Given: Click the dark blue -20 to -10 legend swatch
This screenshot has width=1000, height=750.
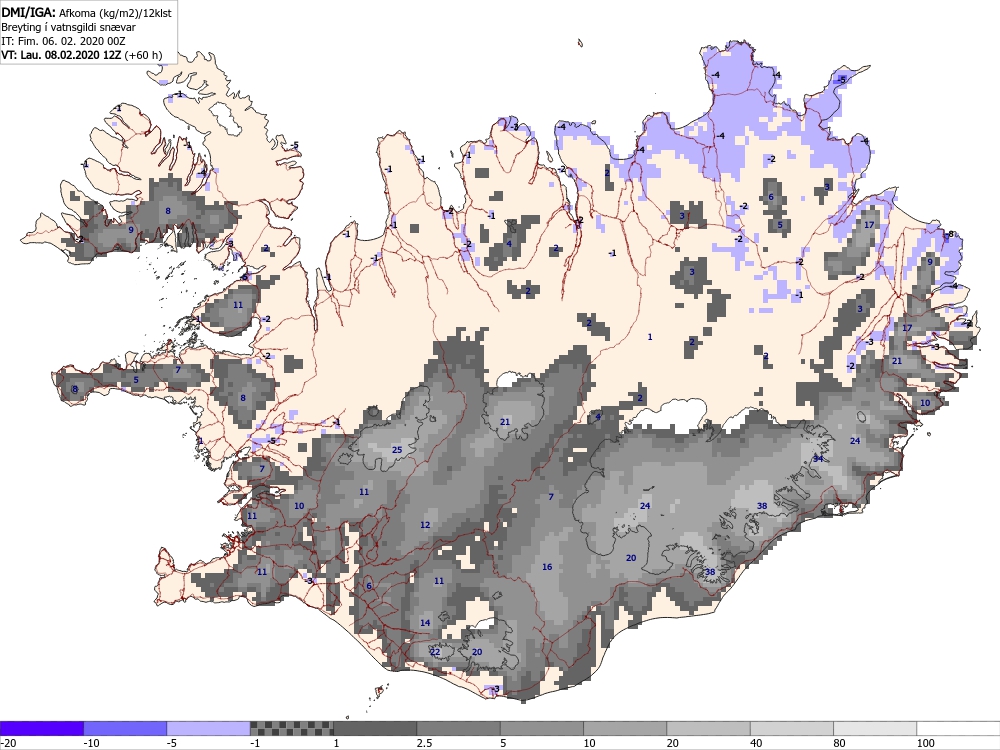Looking at the screenshot, I should click(x=41, y=728).
